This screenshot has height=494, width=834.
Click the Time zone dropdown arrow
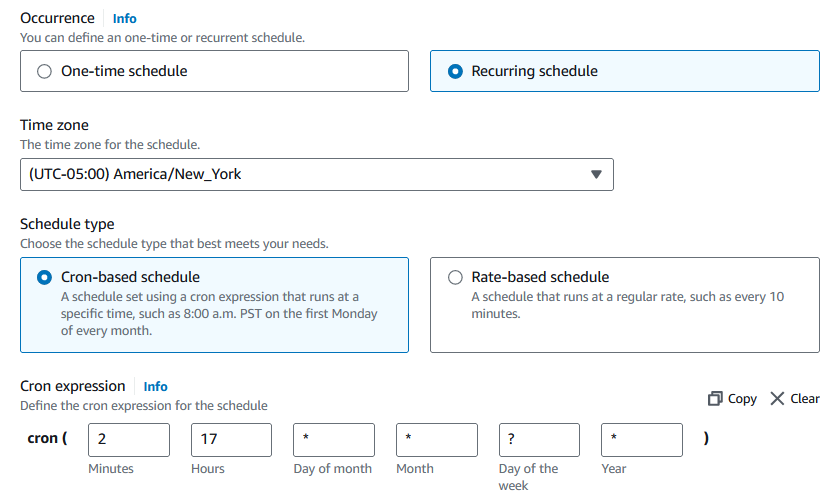click(596, 174)
